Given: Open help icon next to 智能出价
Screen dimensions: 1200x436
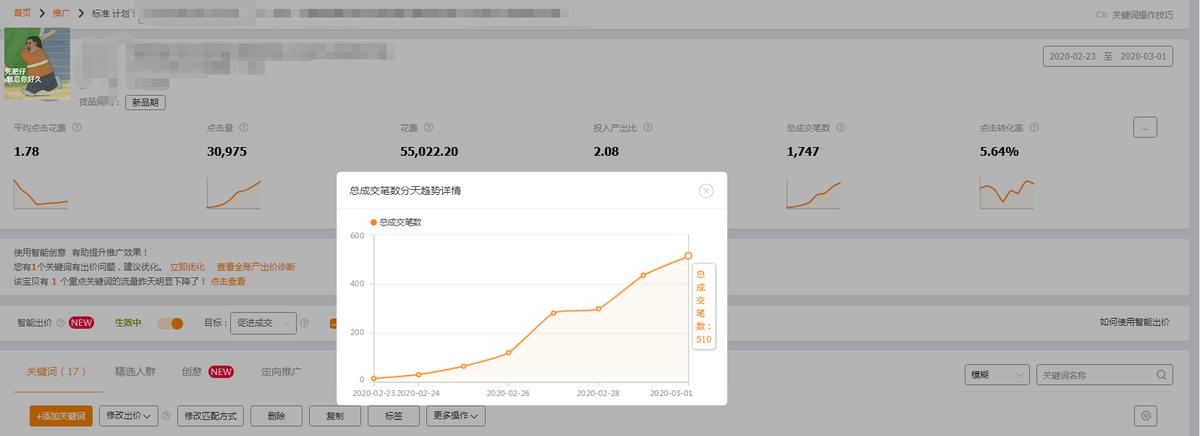Looking at the screenshot, I should point(60,323).
